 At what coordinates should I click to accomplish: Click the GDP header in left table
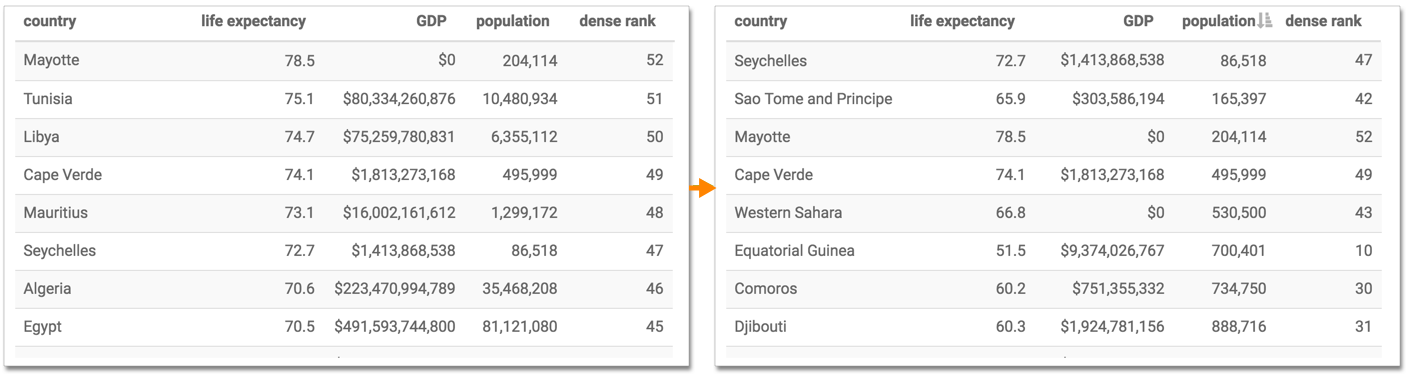(x=431, y=21)
